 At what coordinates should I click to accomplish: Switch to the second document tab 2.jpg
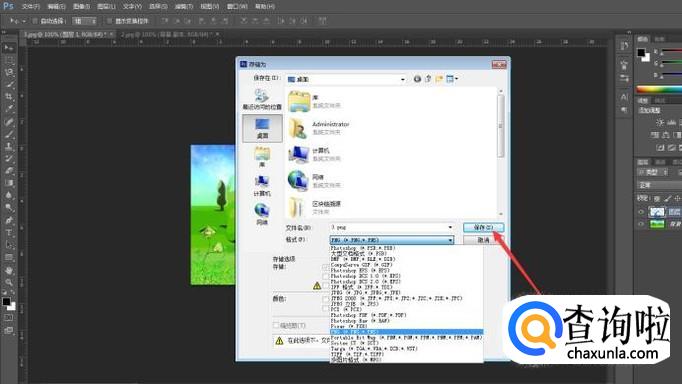pyautogui.click(x=167, y=34)
